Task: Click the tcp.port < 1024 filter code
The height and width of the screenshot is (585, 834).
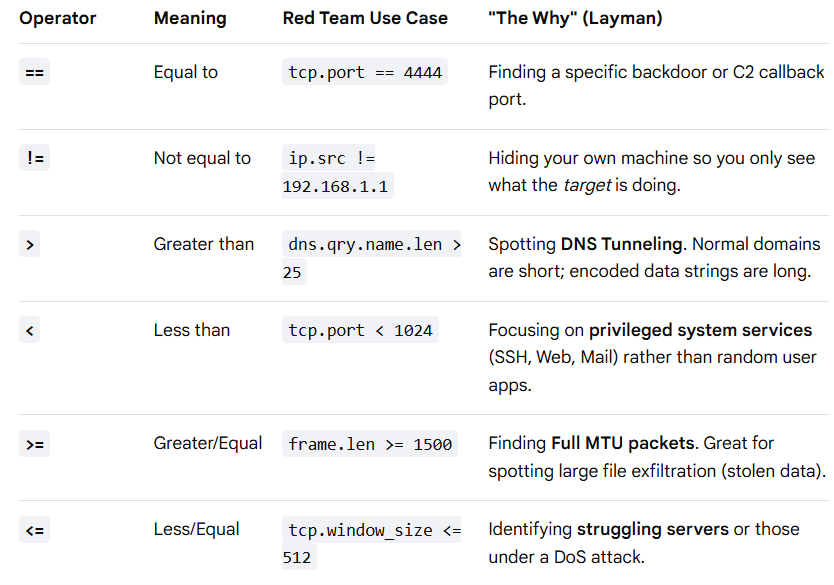Action: 361,330
